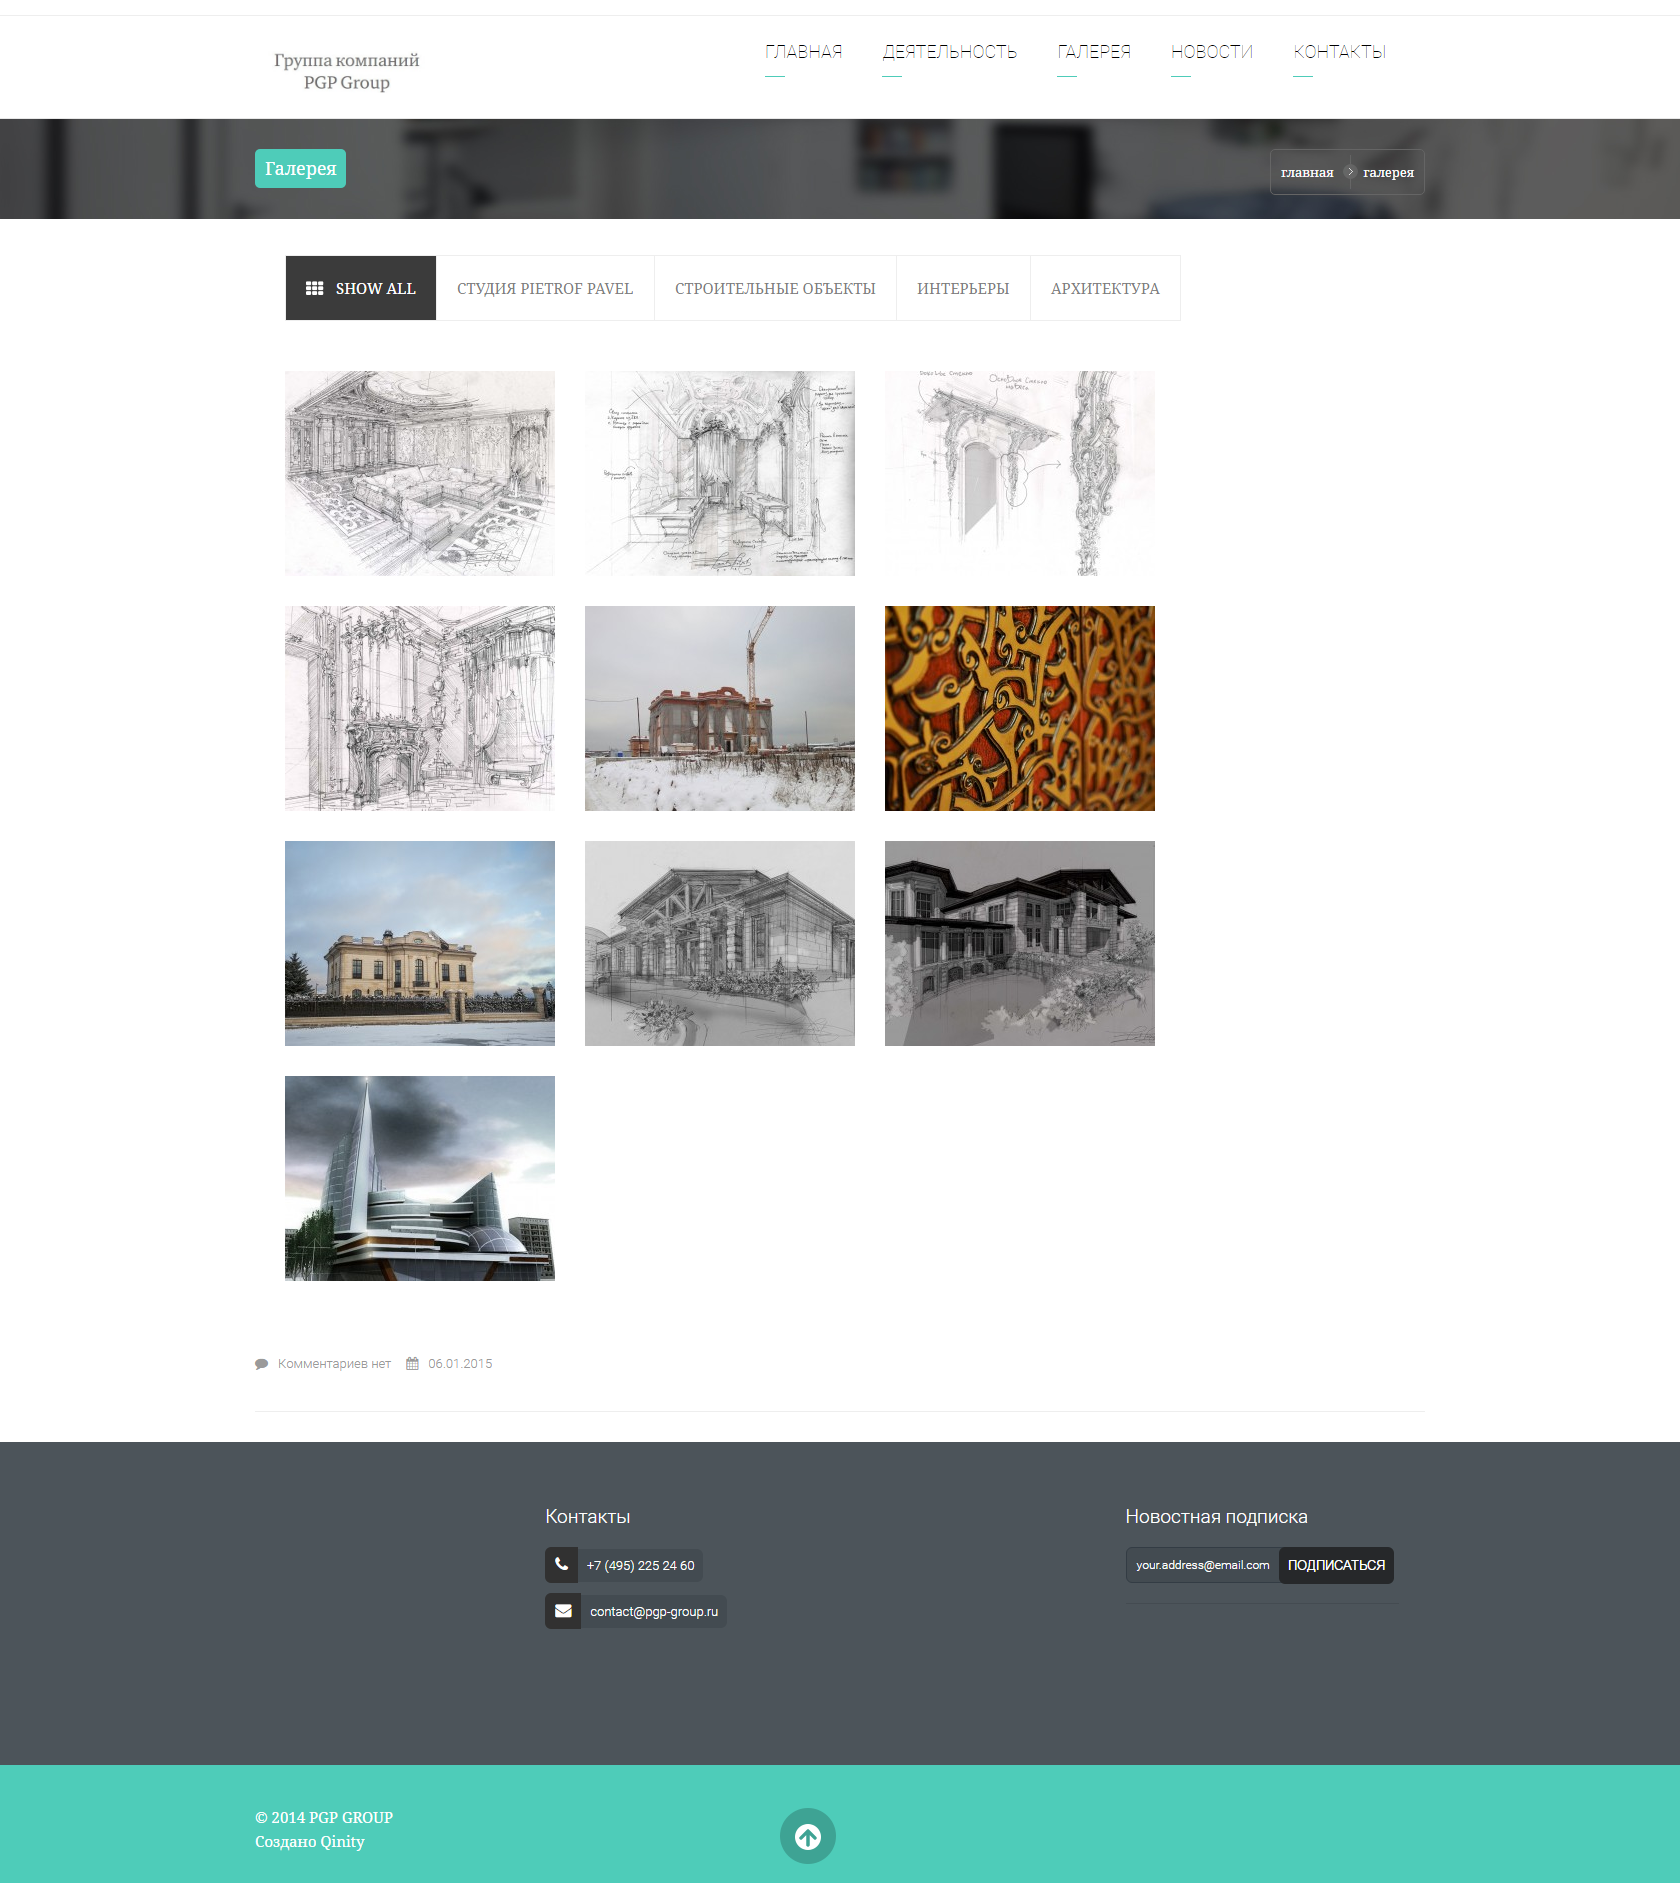Click the comment bubble icon

click(262, 1364)
